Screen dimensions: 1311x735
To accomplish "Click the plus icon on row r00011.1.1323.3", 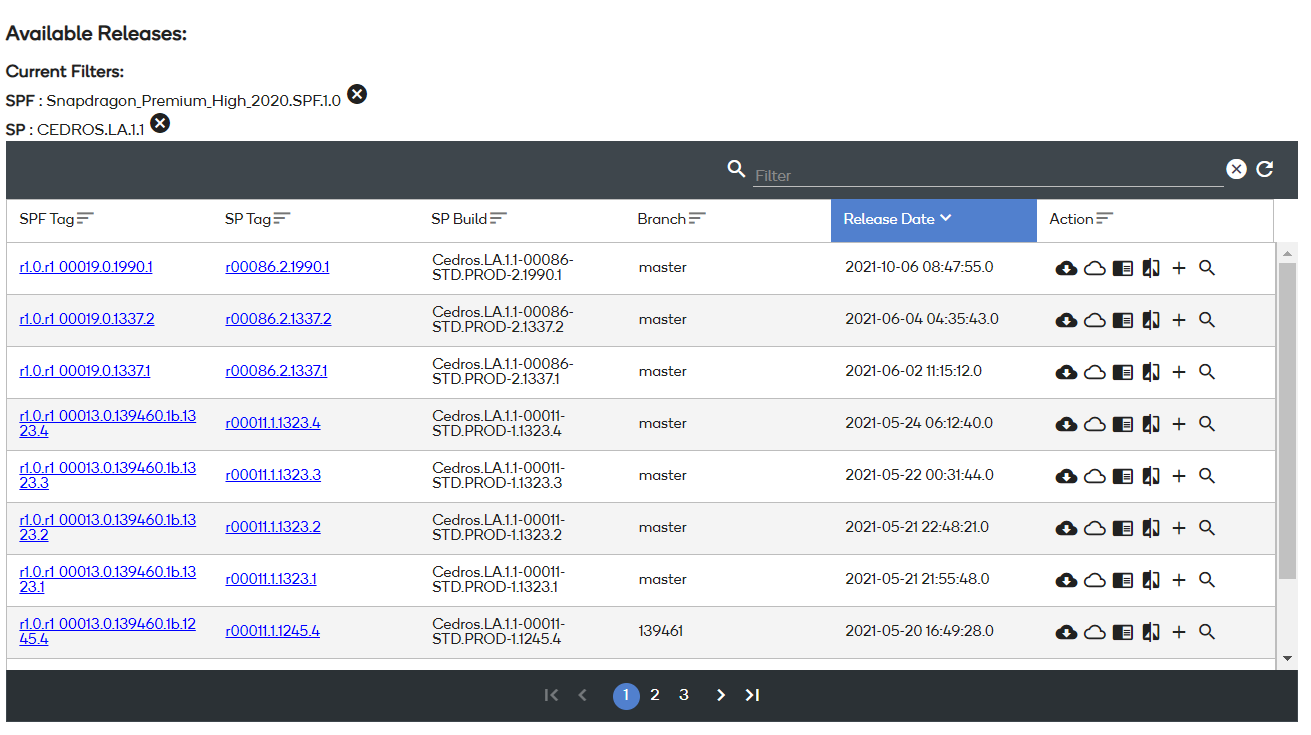I will tap(1179, 476).
